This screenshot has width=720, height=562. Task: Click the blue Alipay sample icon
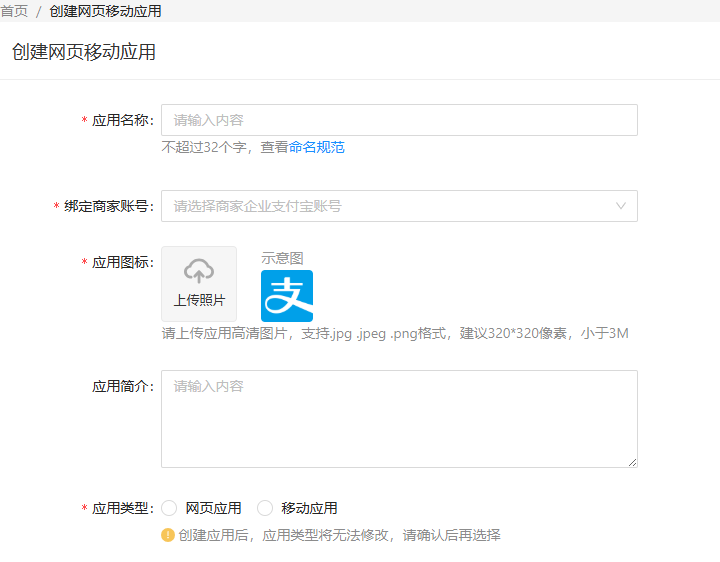click(287, 296)
